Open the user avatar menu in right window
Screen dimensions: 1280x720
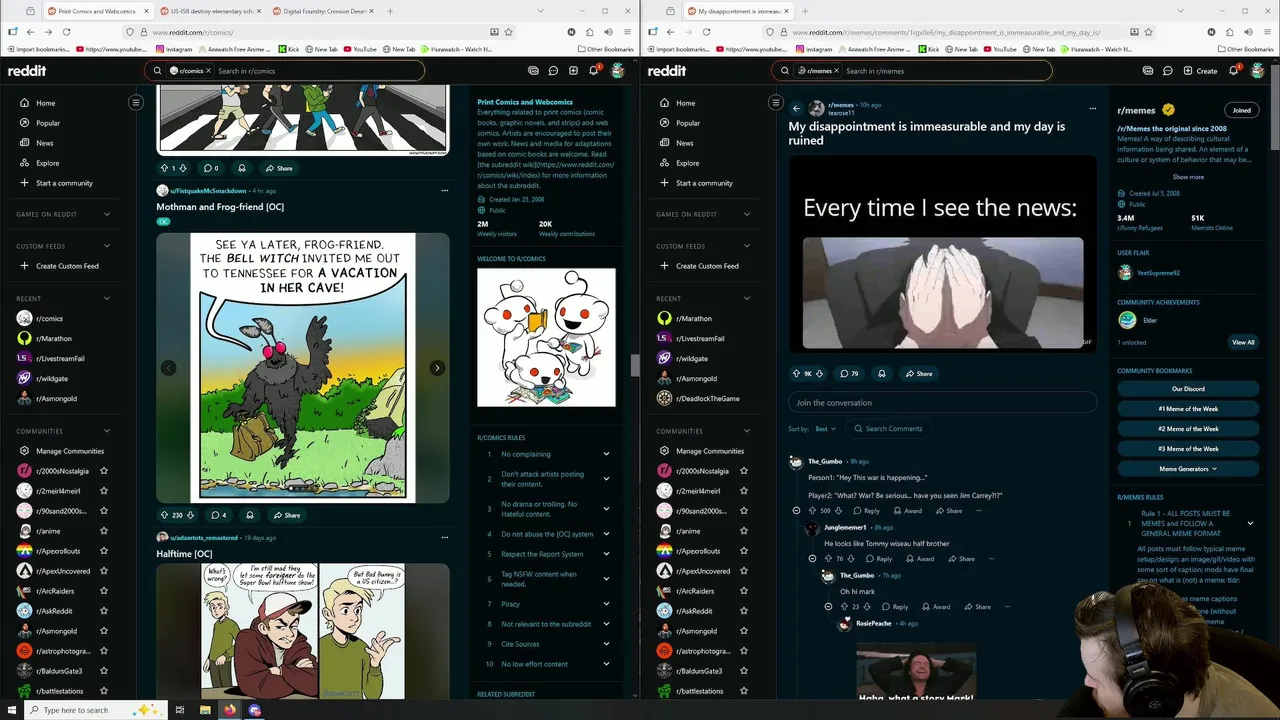coord(1257,71)
